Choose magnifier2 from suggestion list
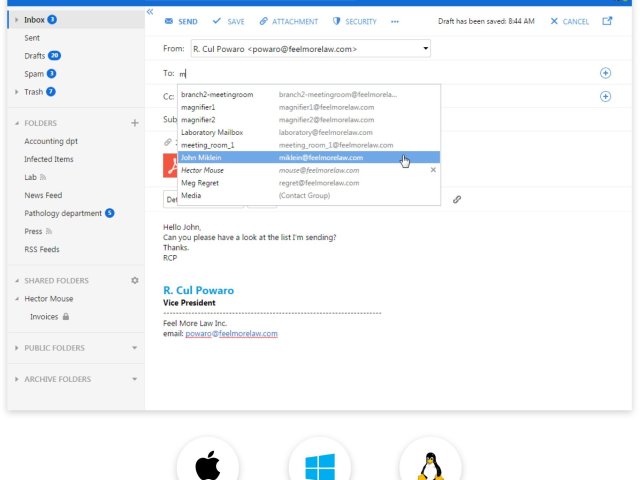640x480 pixels. [309, 120]
